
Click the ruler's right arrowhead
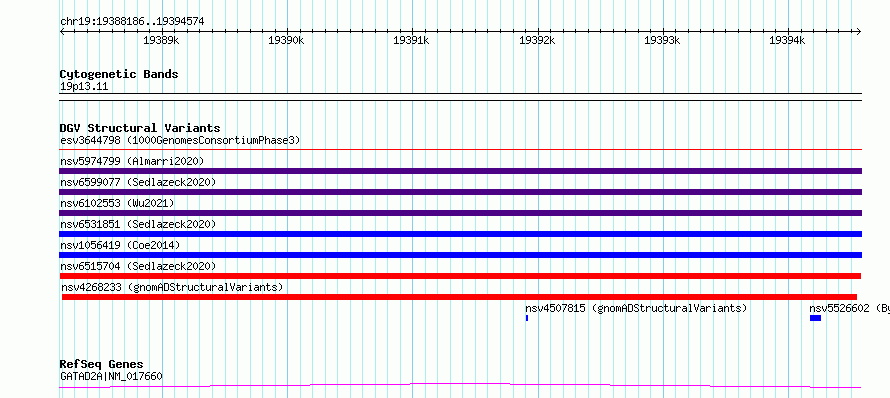859,31
